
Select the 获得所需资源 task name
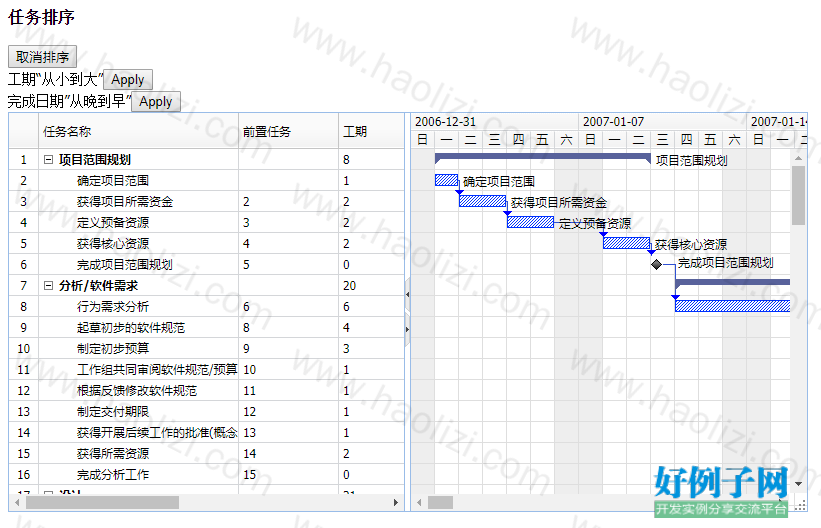(113, 454)
